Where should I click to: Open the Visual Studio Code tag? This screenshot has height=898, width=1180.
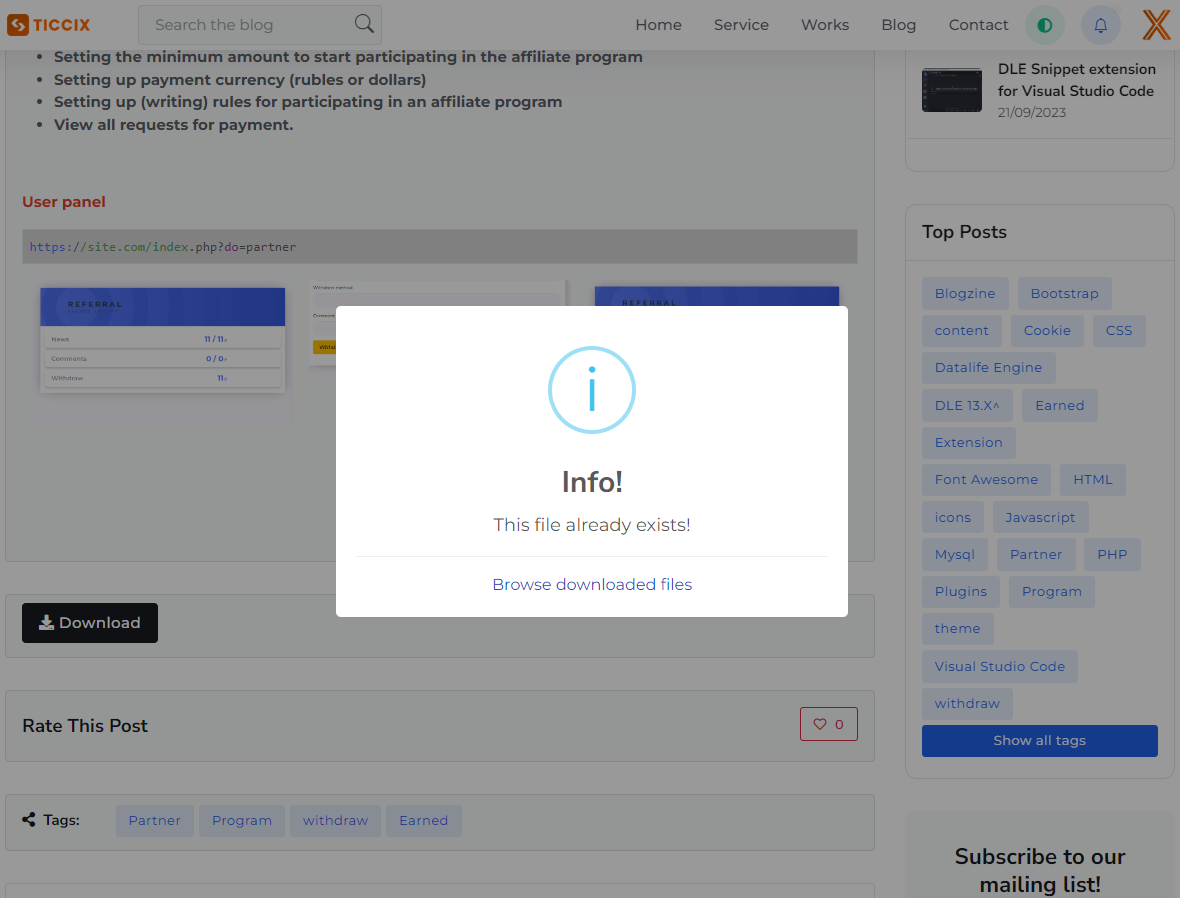pyautogui.click(x=999, y=666)
